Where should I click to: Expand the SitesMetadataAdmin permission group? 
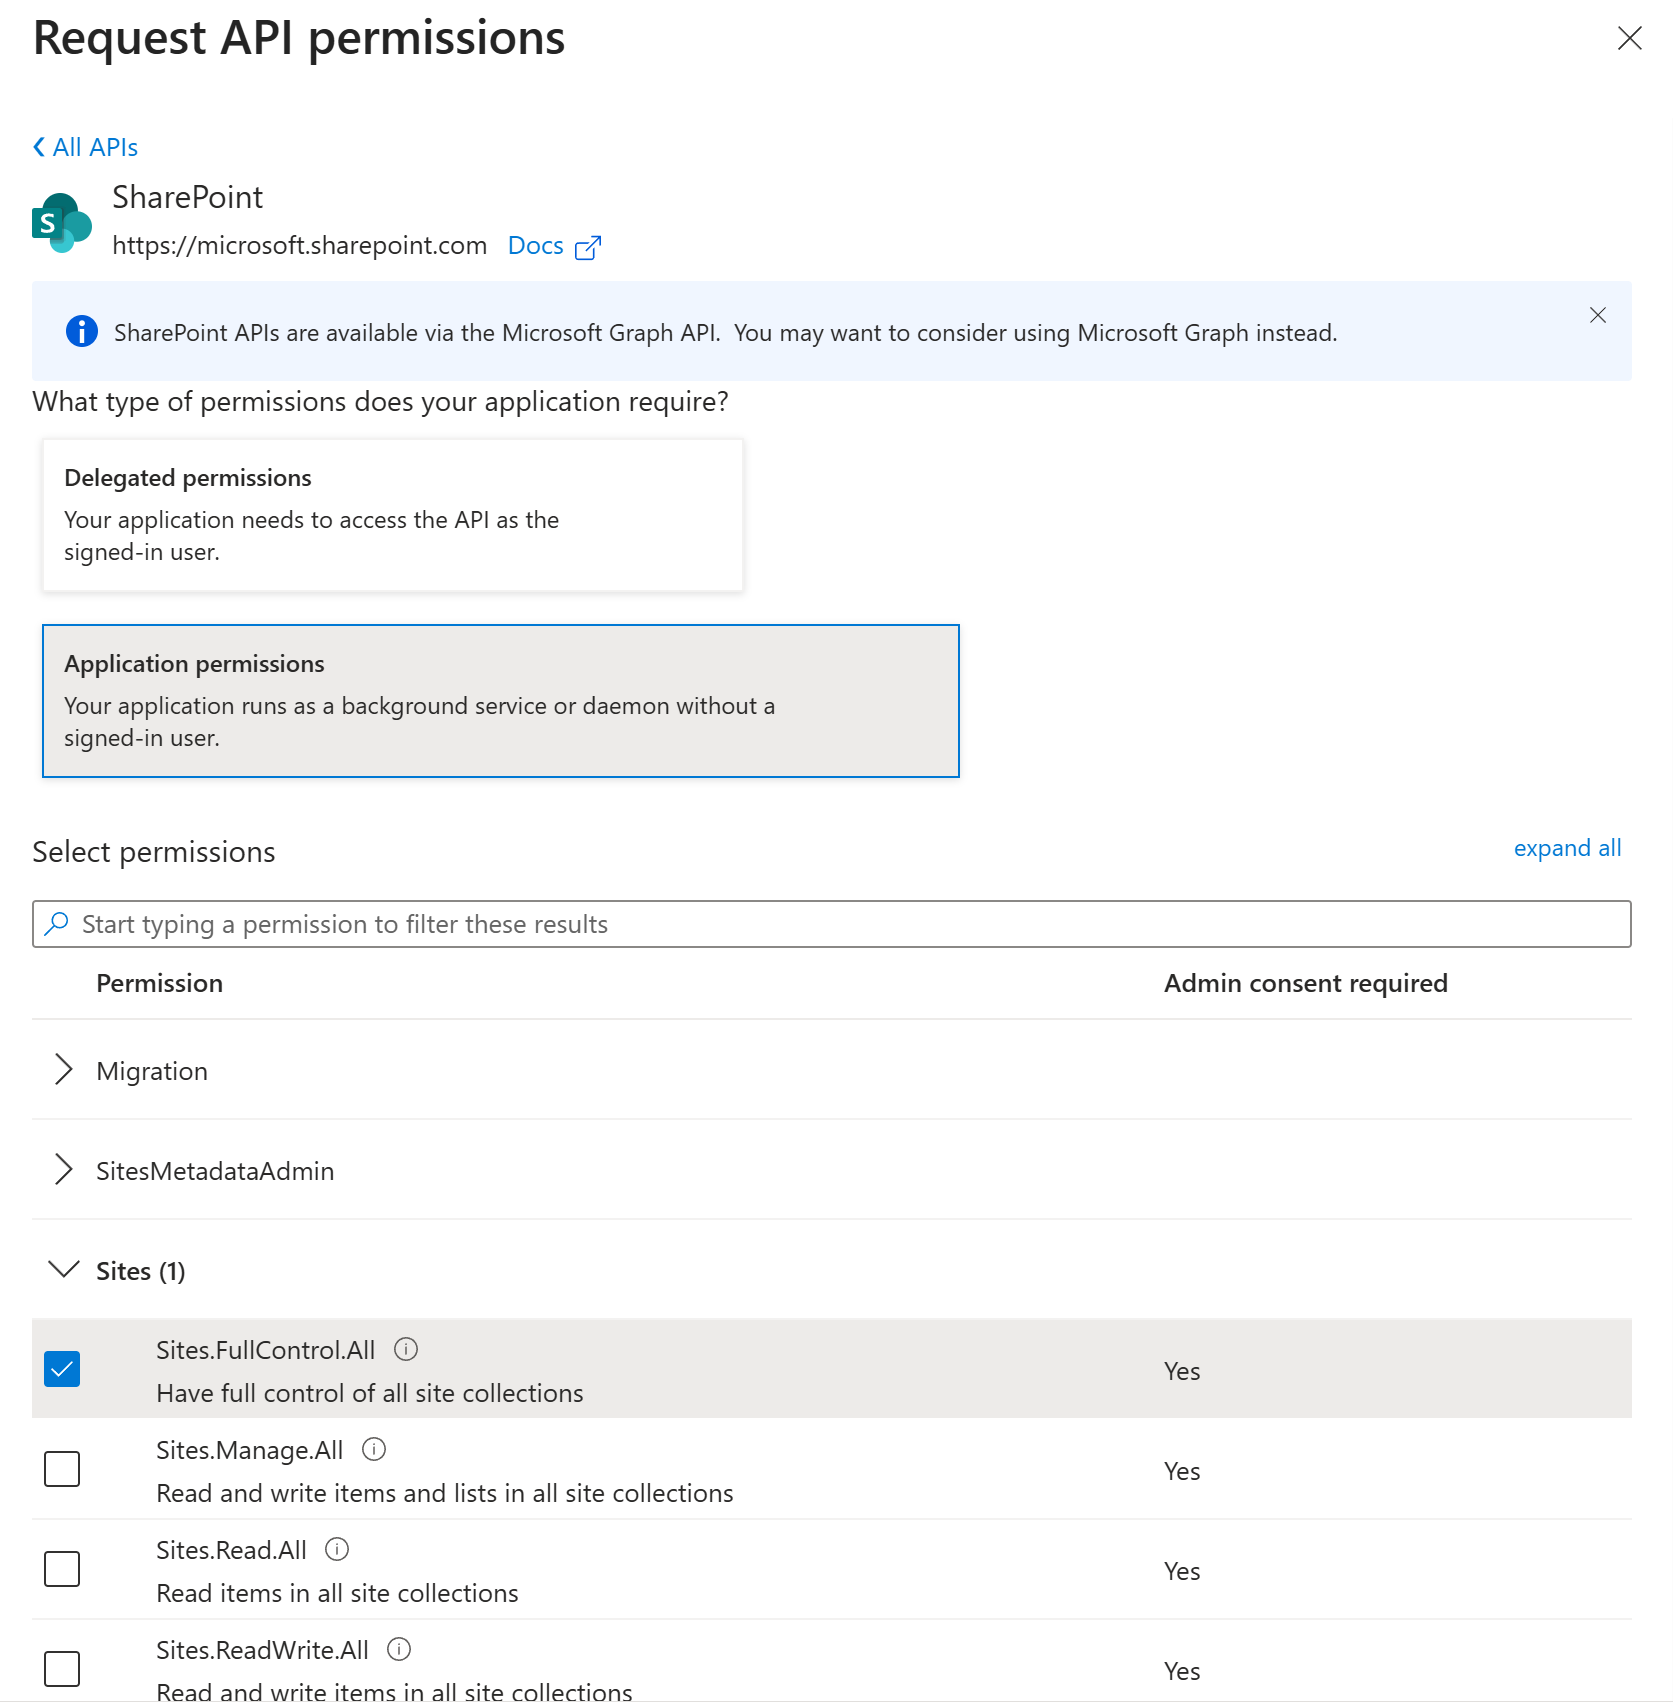pyautogui.click(x=64, y=1169)
